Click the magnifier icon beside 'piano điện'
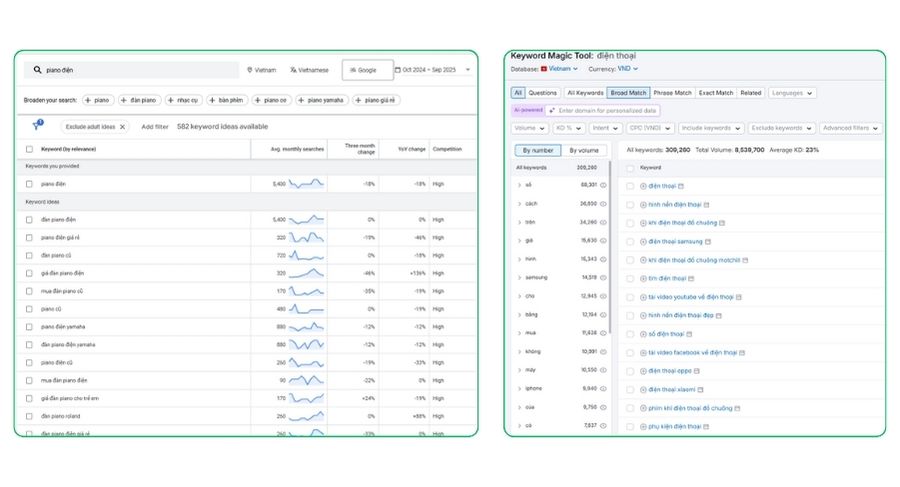The height and width of the screenshot is (487, 900). (38, 70)
